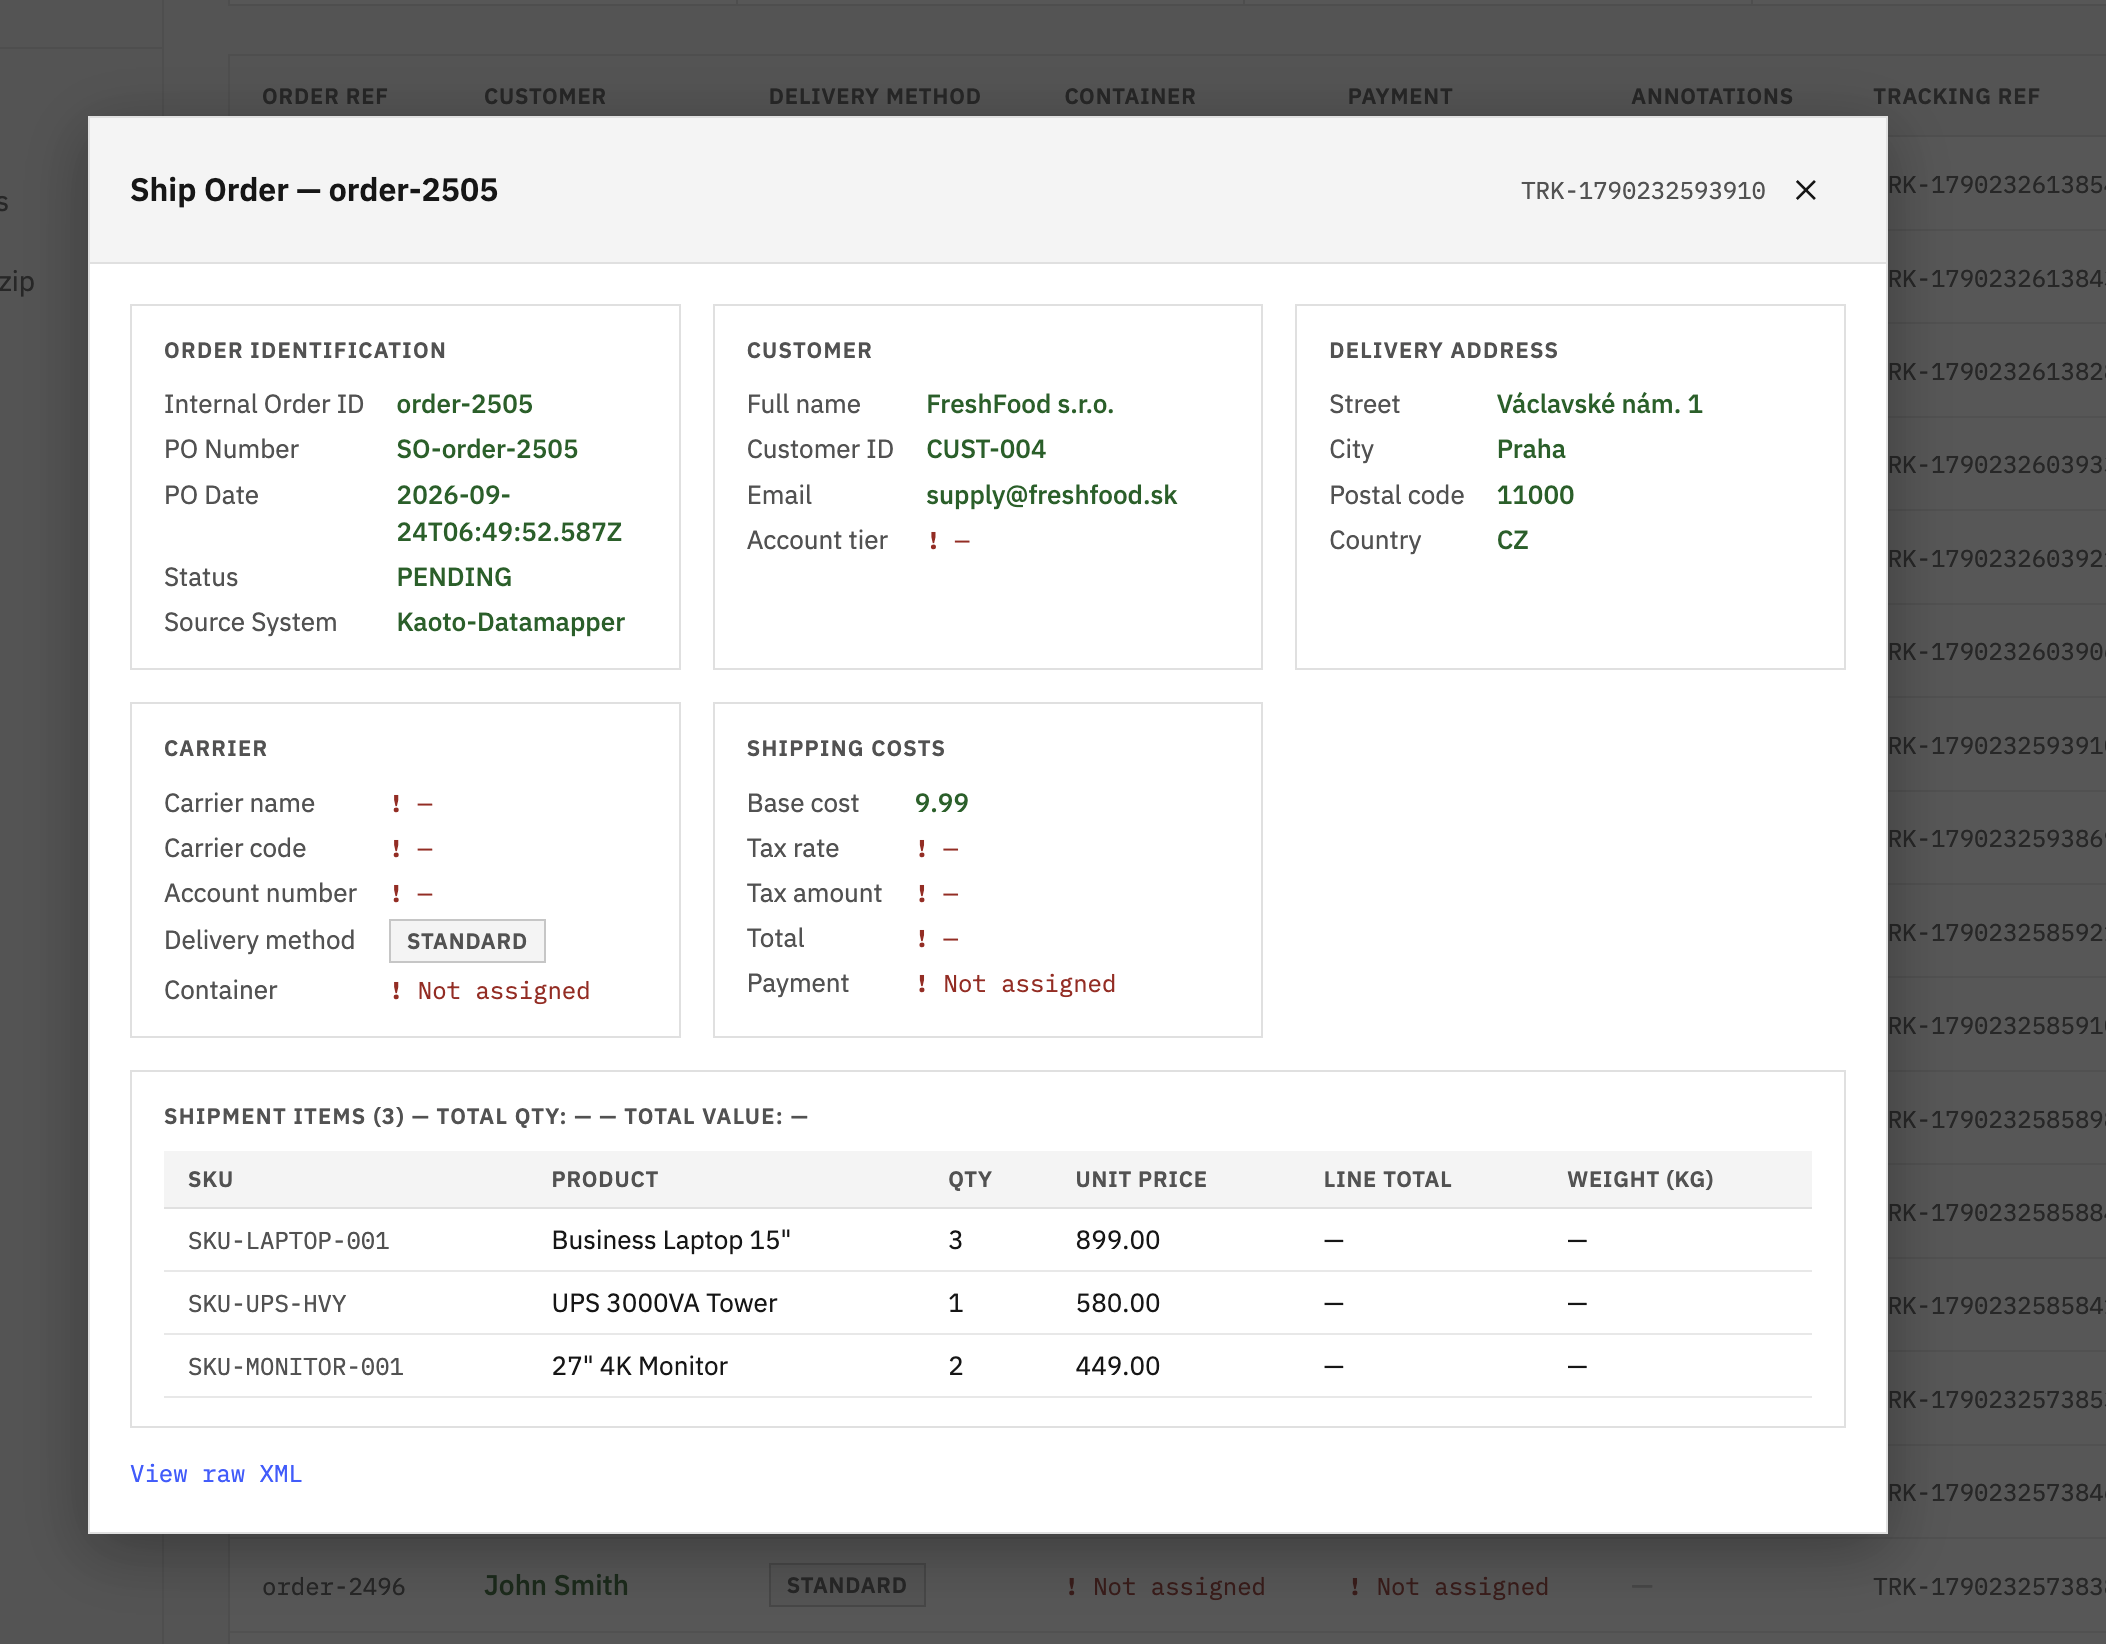Click the Business Laptop 15" product cell

tap(671, 1240)
